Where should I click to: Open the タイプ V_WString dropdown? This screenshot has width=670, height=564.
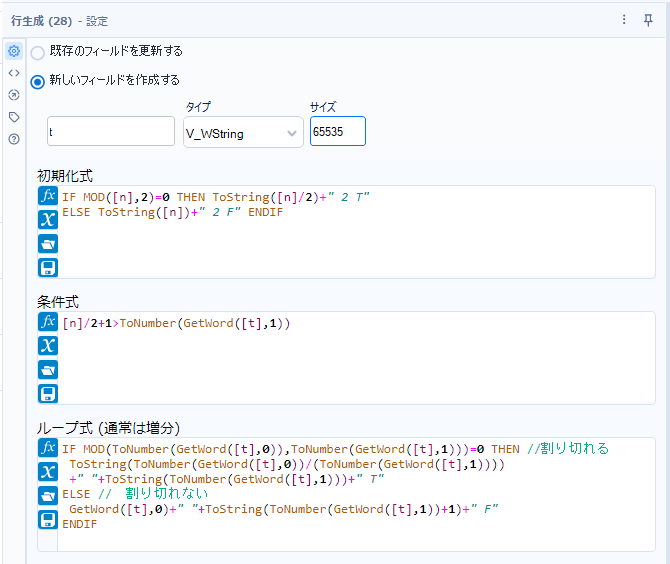tap(243, 133)
